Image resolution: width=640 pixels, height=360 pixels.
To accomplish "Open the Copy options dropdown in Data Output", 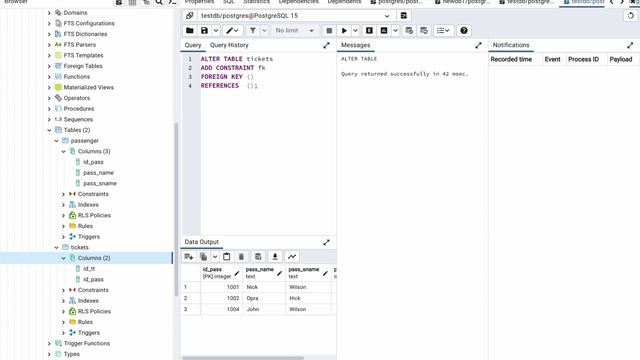I will pos(215,257).
